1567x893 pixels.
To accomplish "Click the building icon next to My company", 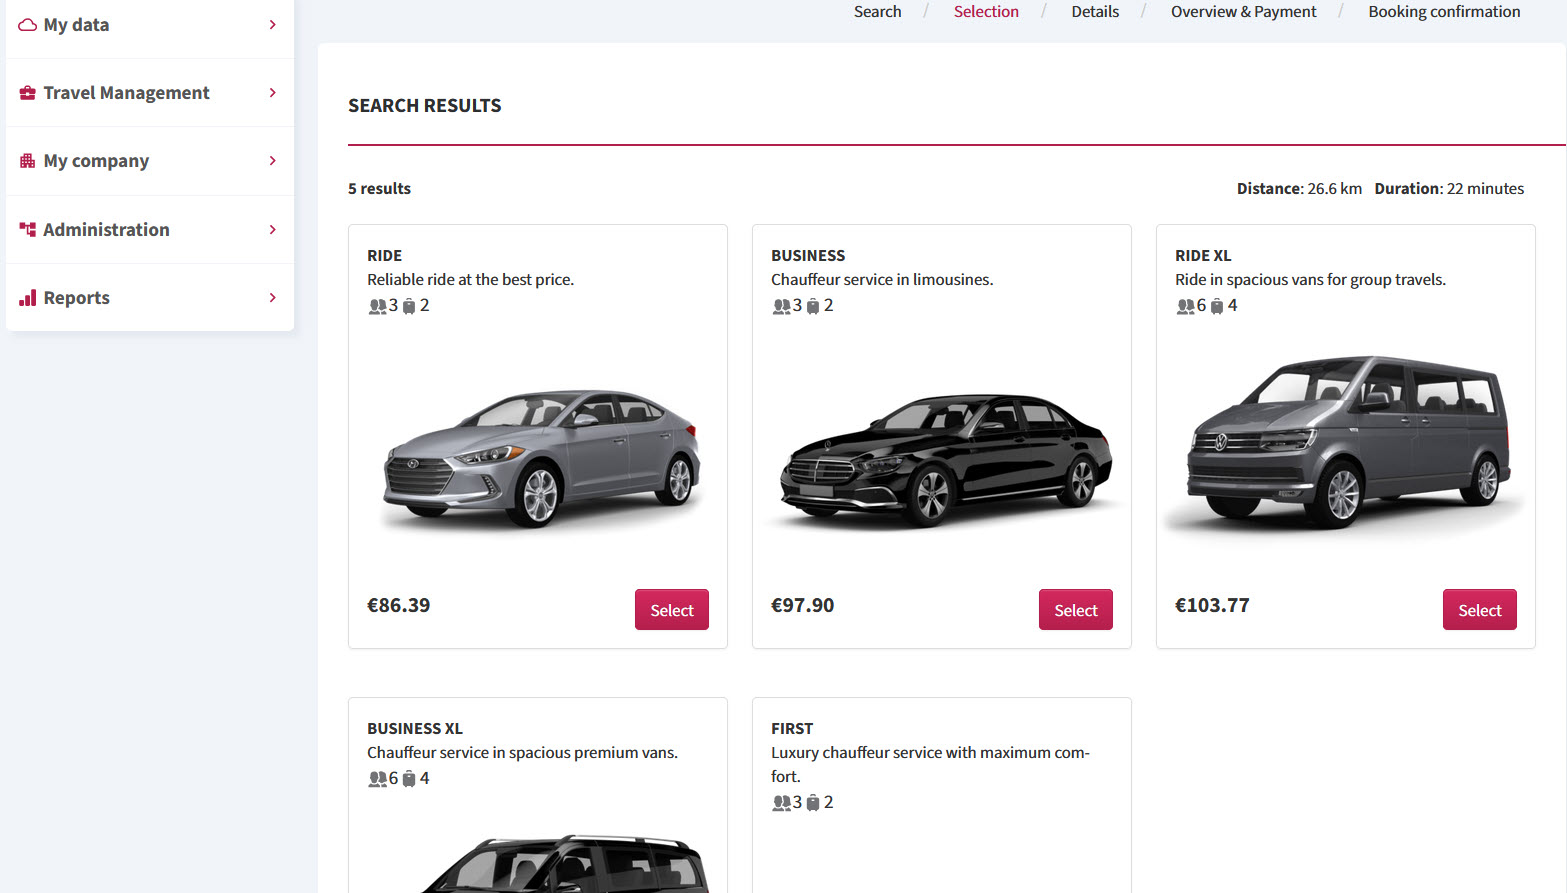I will tap(28, 161).
